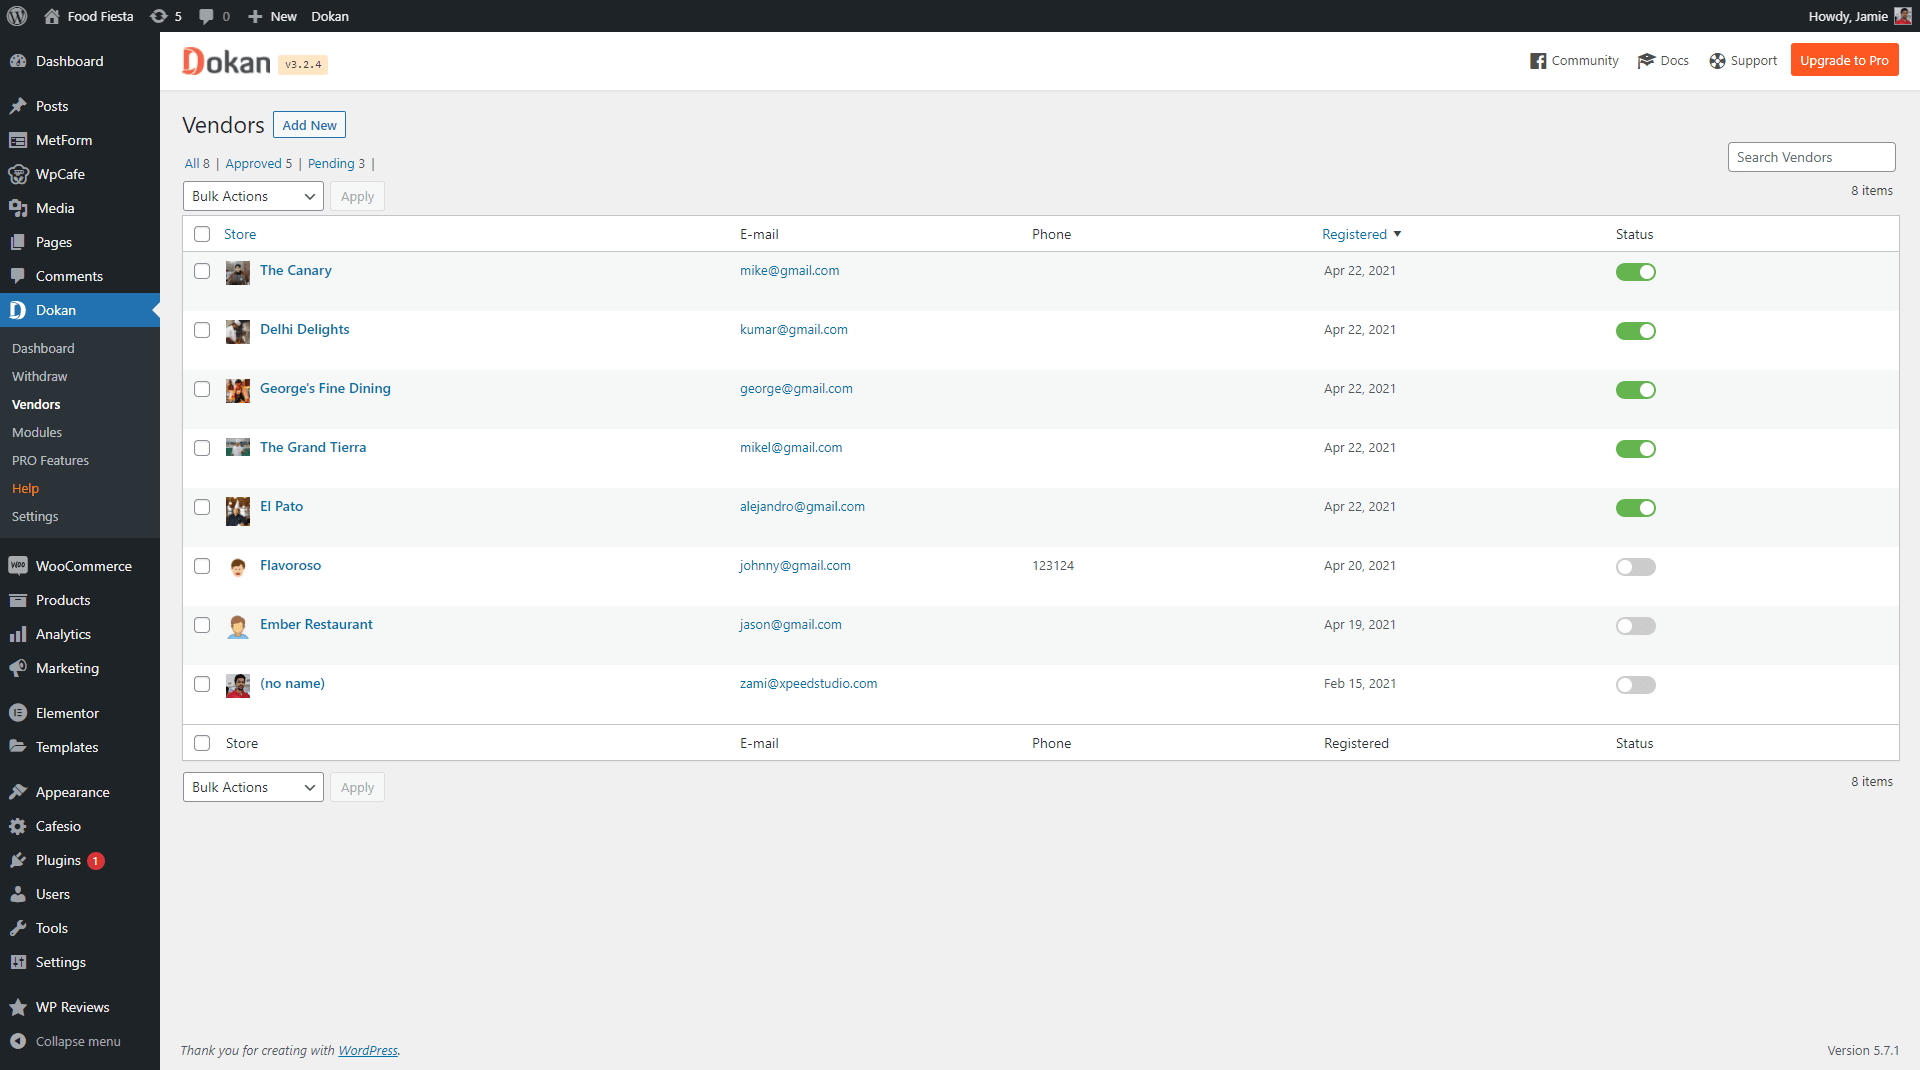Open the WpCafe icon in sidebar
This screenshot has height=1070, width=1920.
pos(18,174)
